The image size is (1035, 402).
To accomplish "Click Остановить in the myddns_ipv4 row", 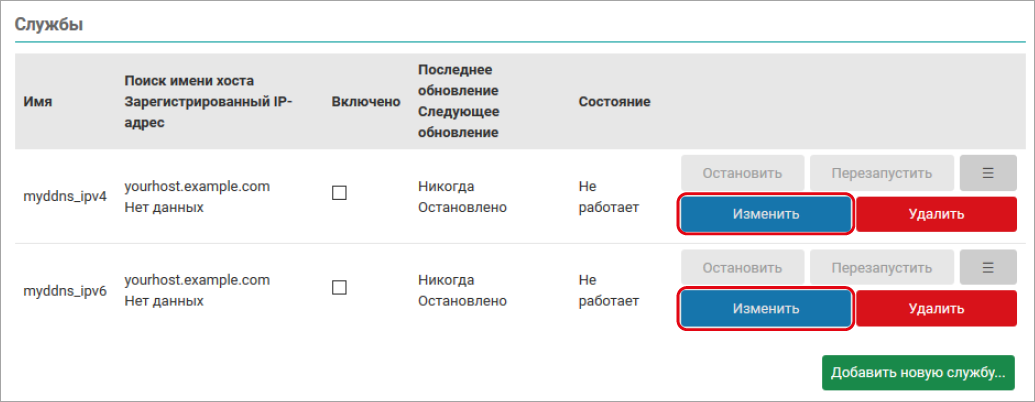I will click(742, 173).
